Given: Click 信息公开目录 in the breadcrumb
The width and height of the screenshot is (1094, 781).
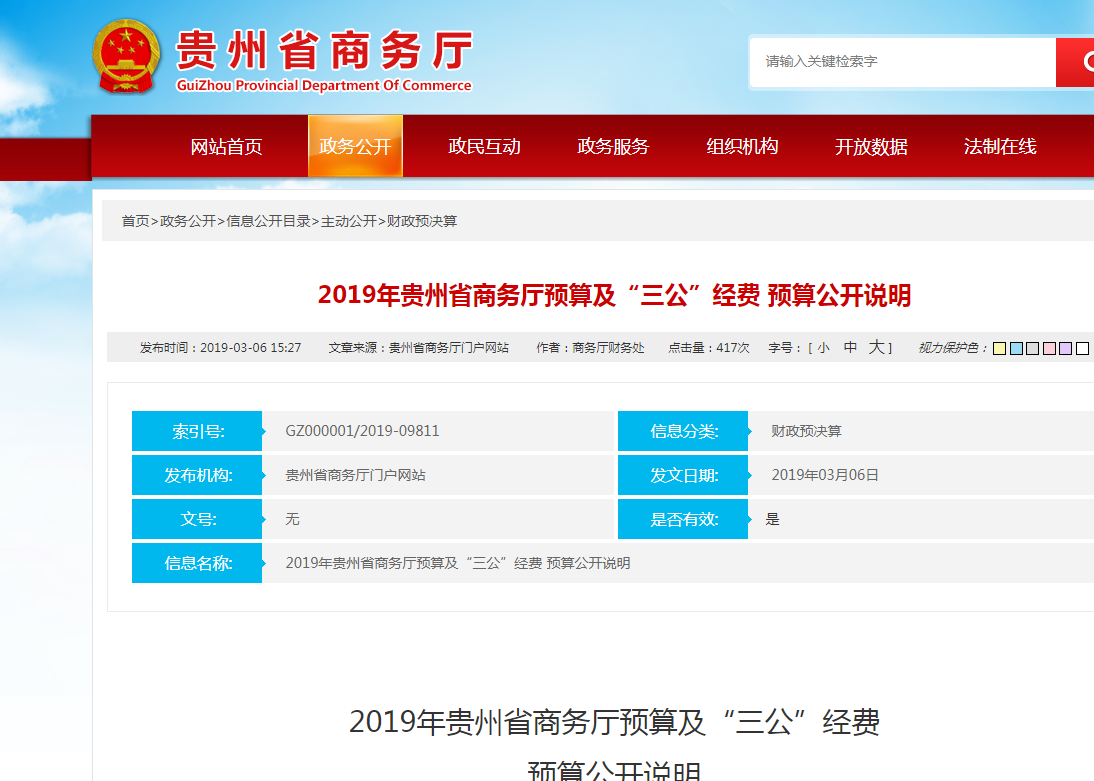Looking at the screenshot, I should tap(268, 221).
